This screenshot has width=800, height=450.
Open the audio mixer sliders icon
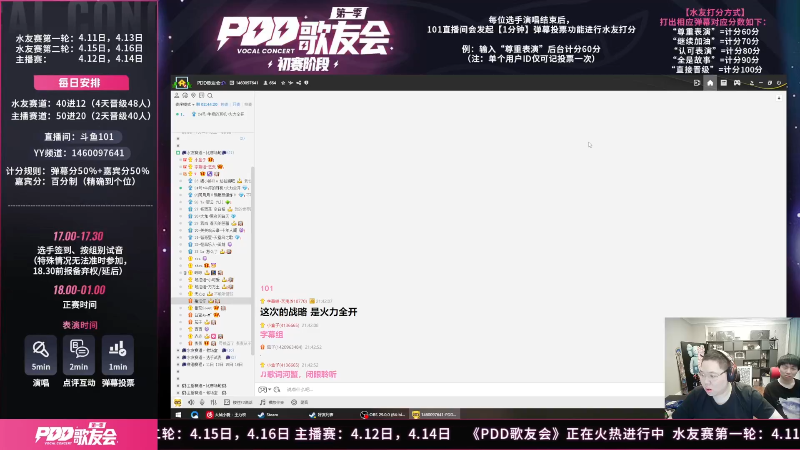[x=214, y=403]
